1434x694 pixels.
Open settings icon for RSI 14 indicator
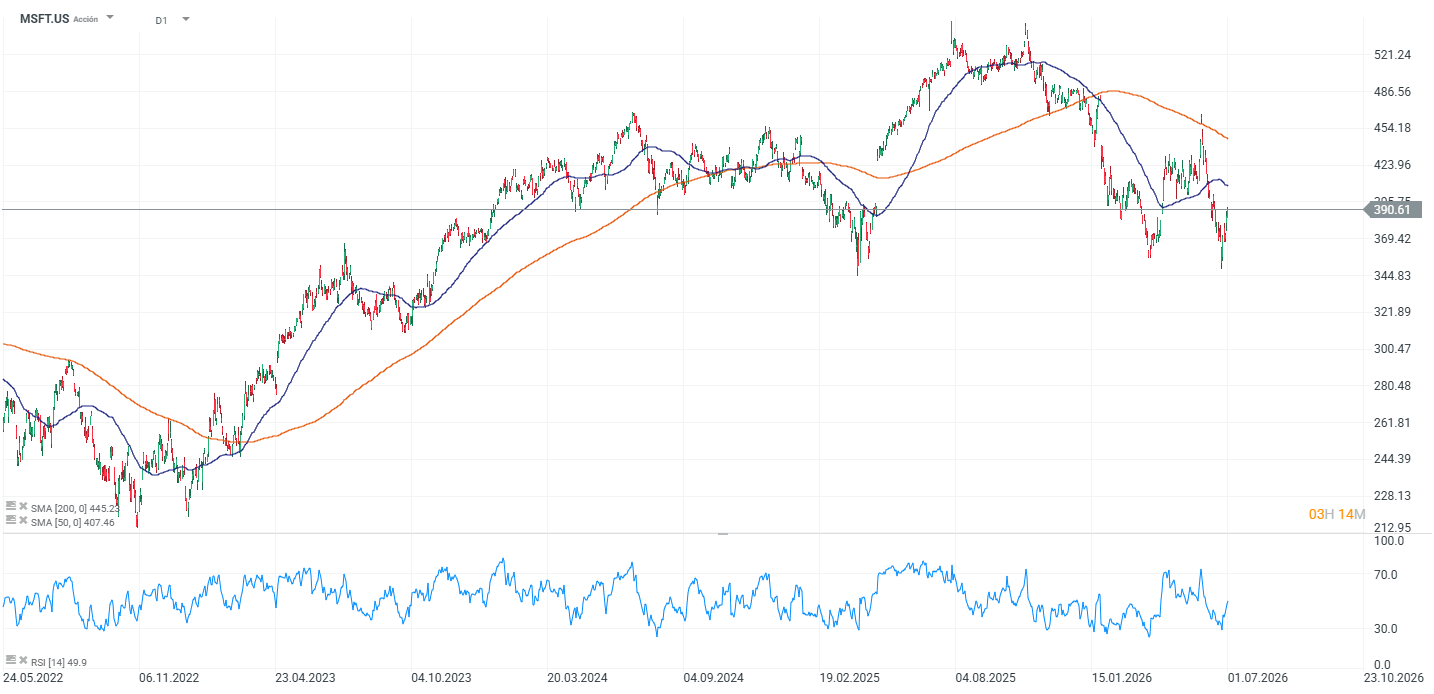[11, 660]
